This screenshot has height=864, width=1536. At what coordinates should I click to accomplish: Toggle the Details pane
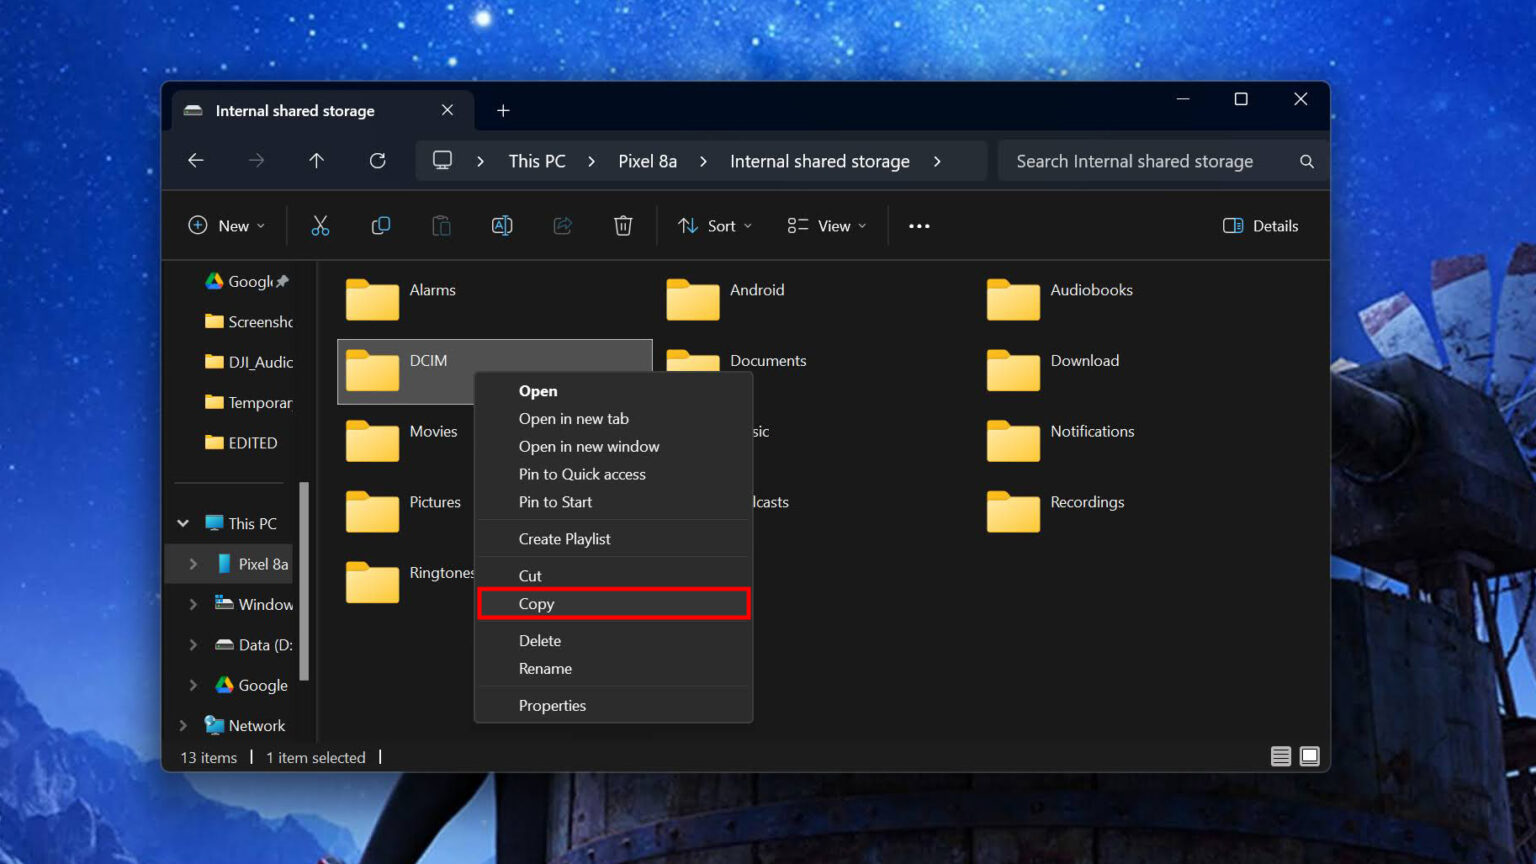[1260, 225]
